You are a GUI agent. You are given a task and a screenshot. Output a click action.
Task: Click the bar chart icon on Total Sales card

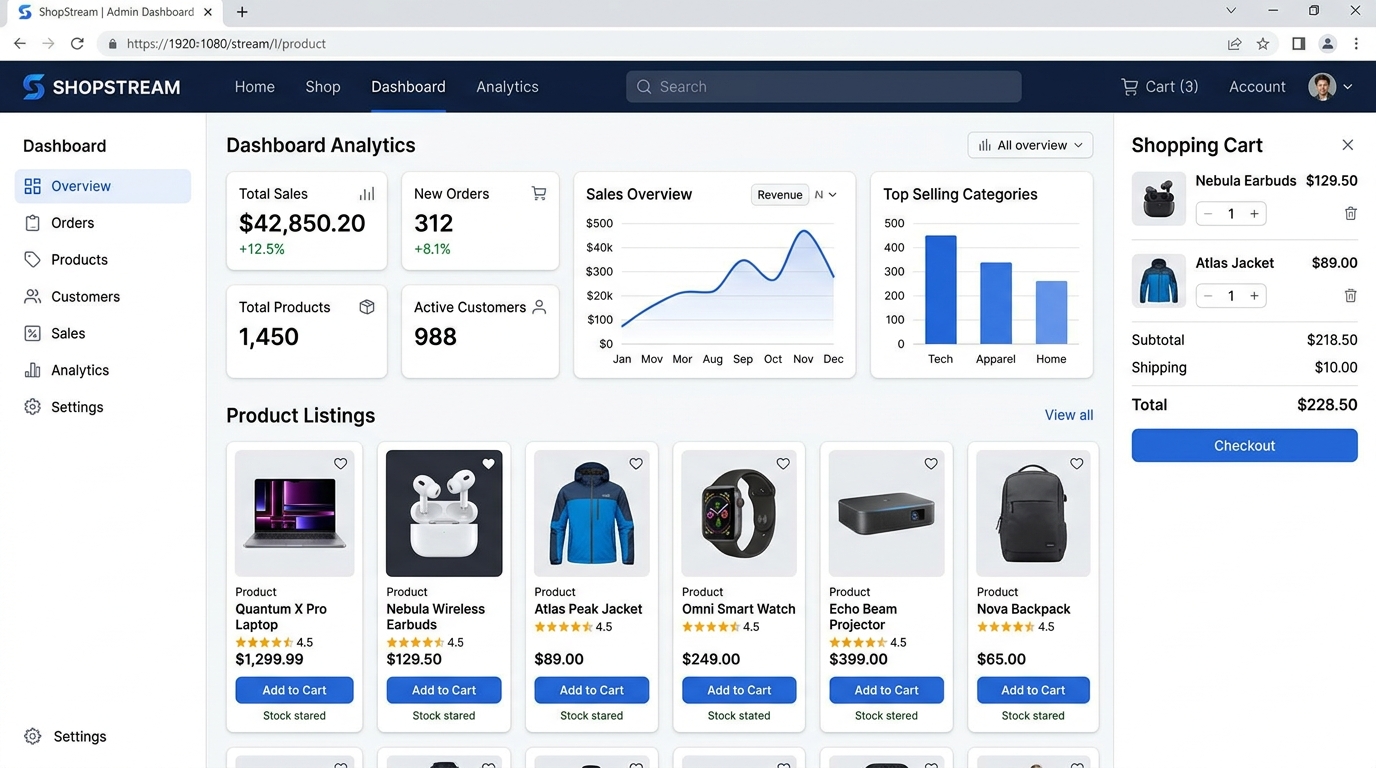click(367, 194)
